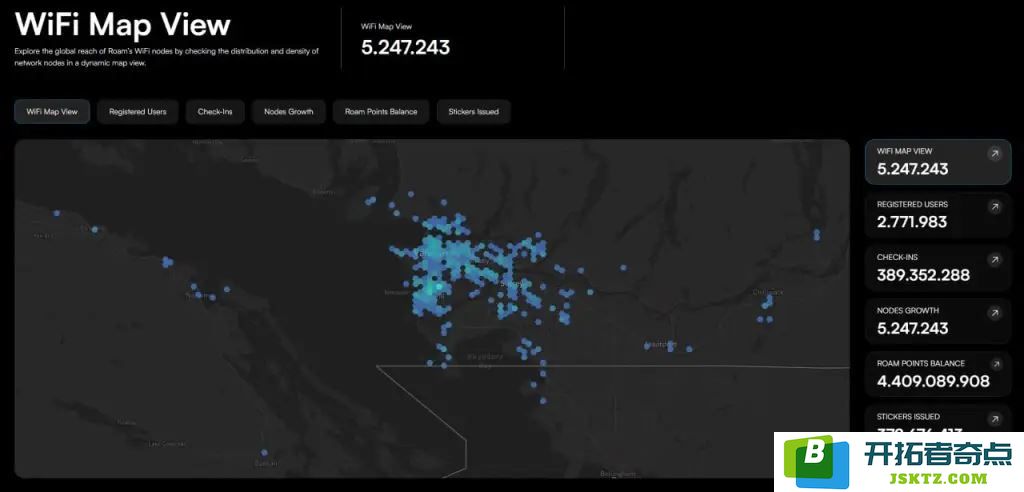Switch to the WiFi Map View tab
This screenshot has width=1024, height=492.
[52, 112]
